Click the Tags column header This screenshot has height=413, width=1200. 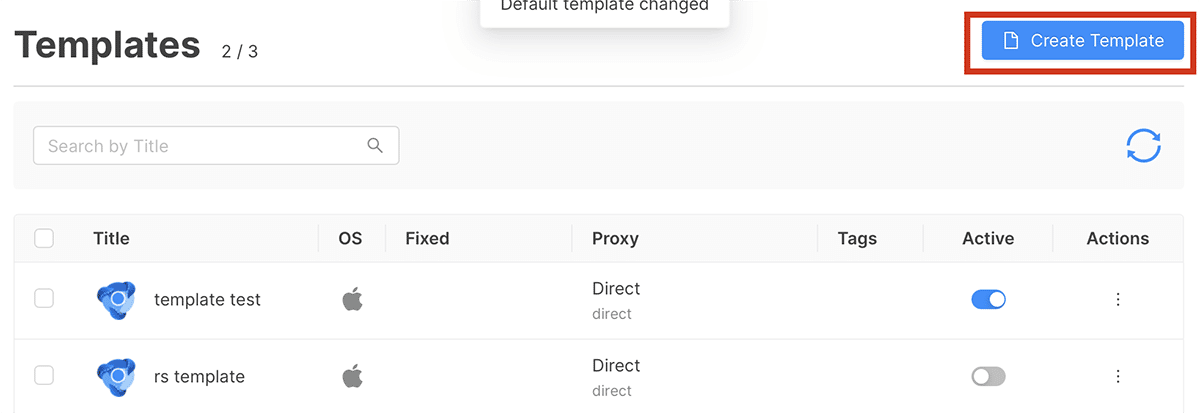pos(857,238)
